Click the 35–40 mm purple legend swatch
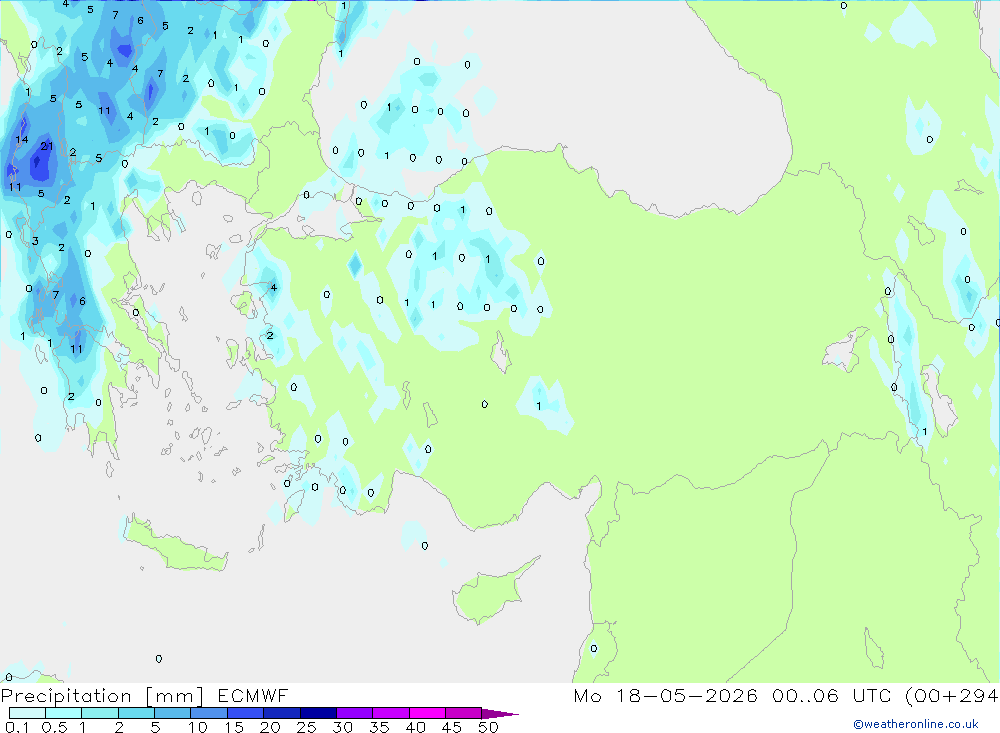 click(x=390, y=713)
